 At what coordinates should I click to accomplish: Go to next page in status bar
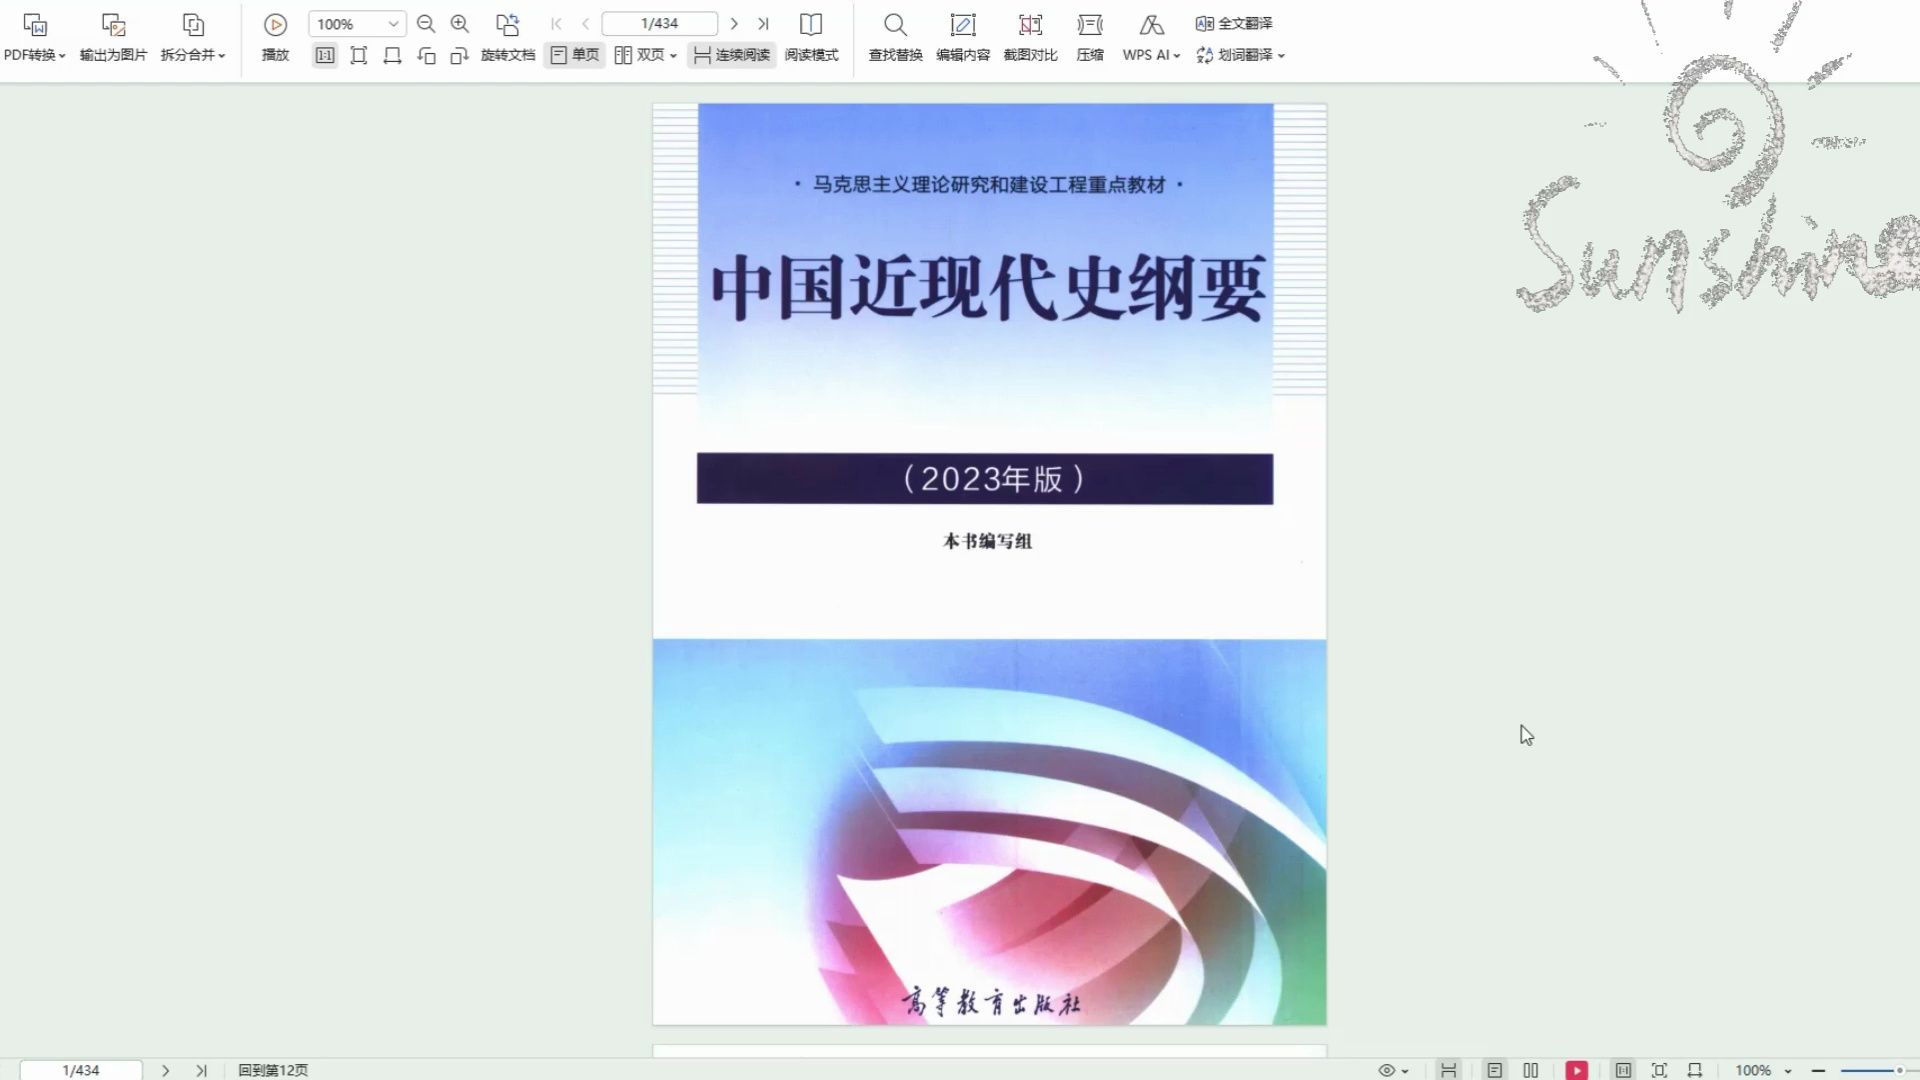(x=166, y=1070)
